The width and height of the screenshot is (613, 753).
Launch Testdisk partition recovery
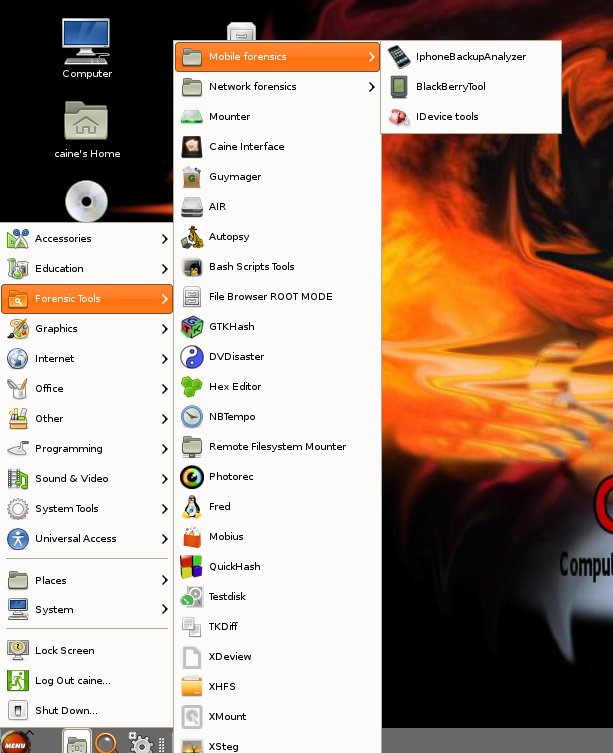click(277, 597)
